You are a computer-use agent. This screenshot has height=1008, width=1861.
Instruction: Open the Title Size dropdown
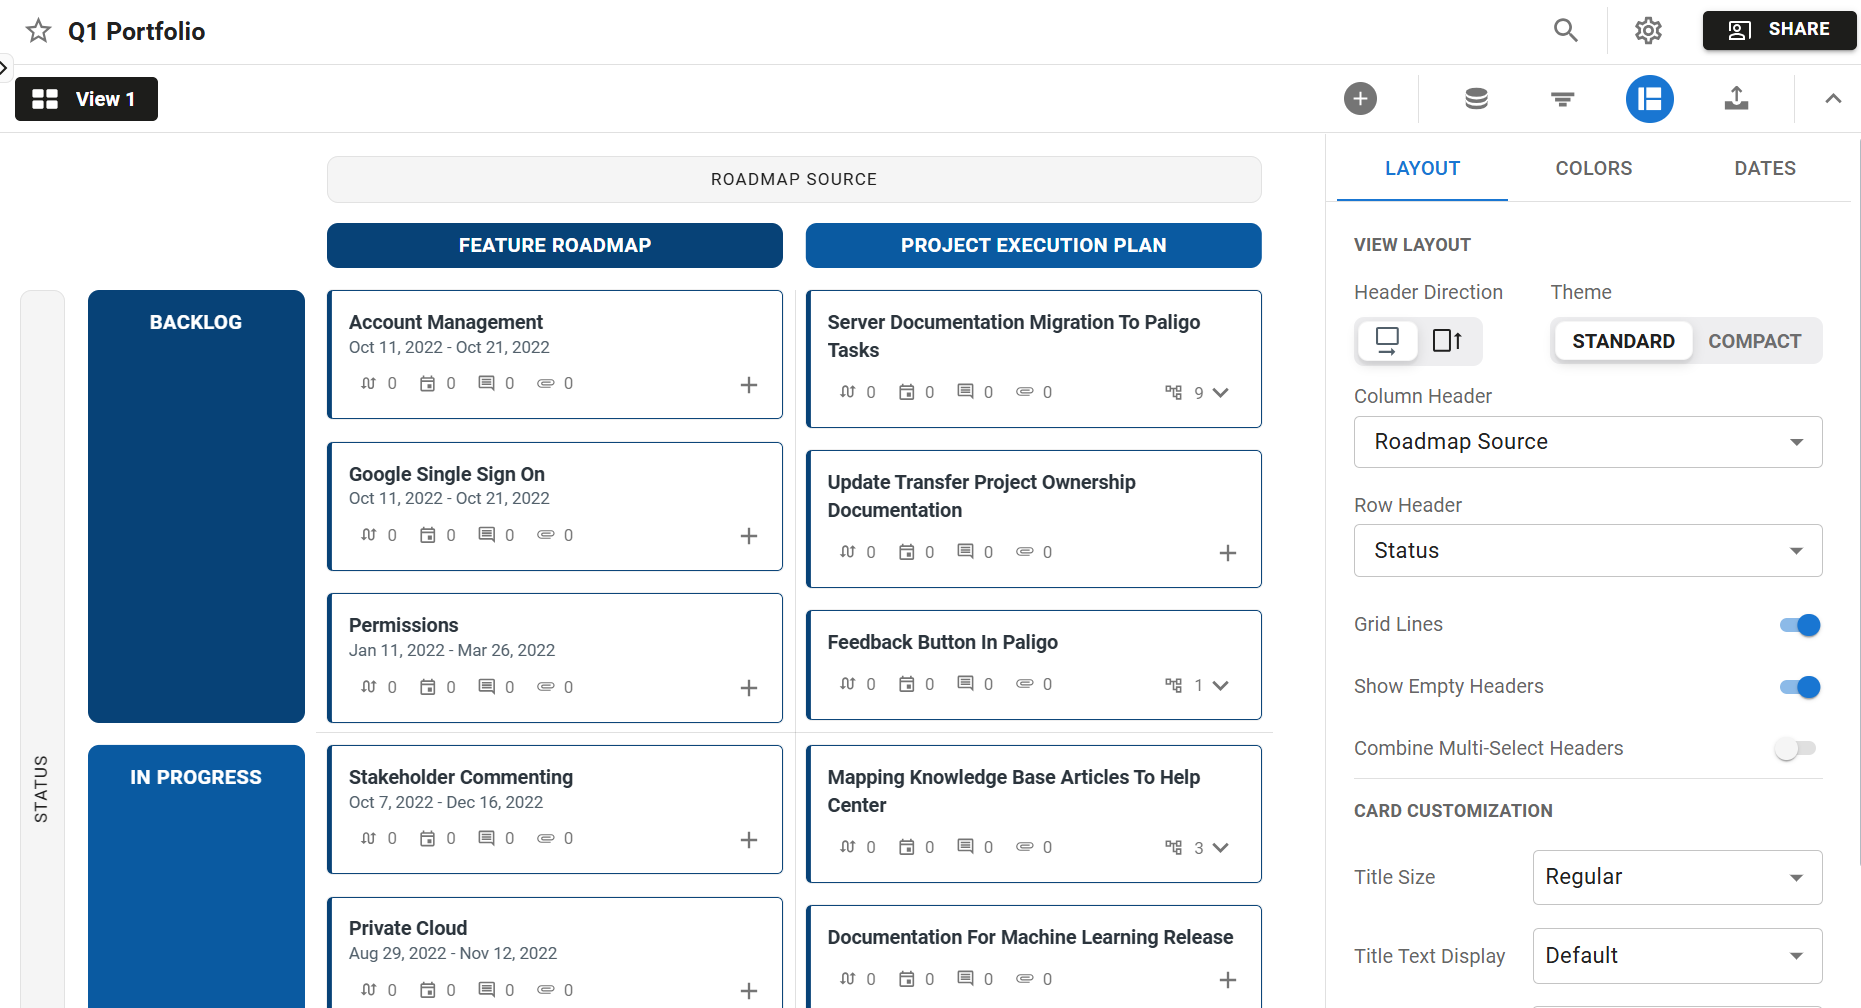point(1676,877)
